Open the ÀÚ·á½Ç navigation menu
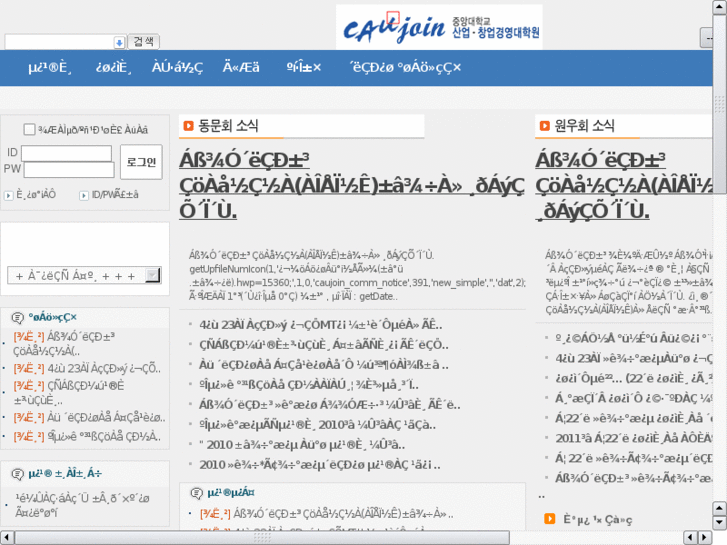Screen dimensions: 727x545 tap(178, 68)
